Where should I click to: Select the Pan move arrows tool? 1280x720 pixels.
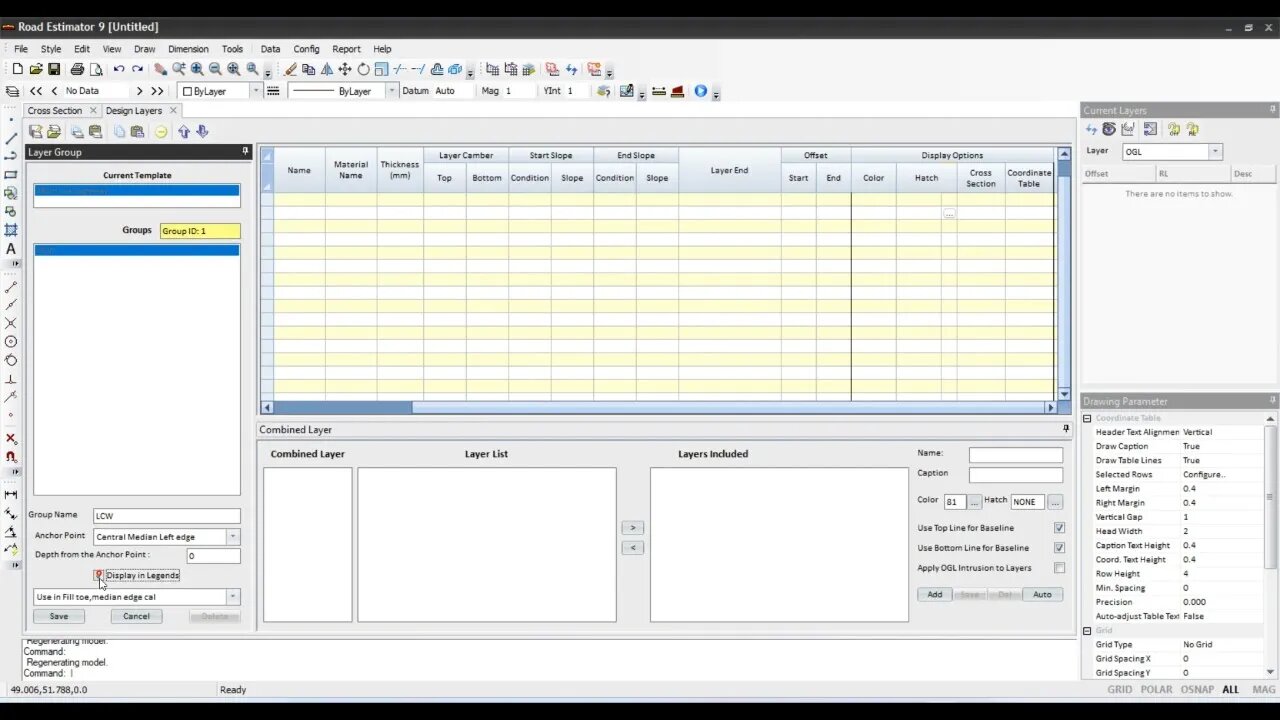[x=345, y=69]
